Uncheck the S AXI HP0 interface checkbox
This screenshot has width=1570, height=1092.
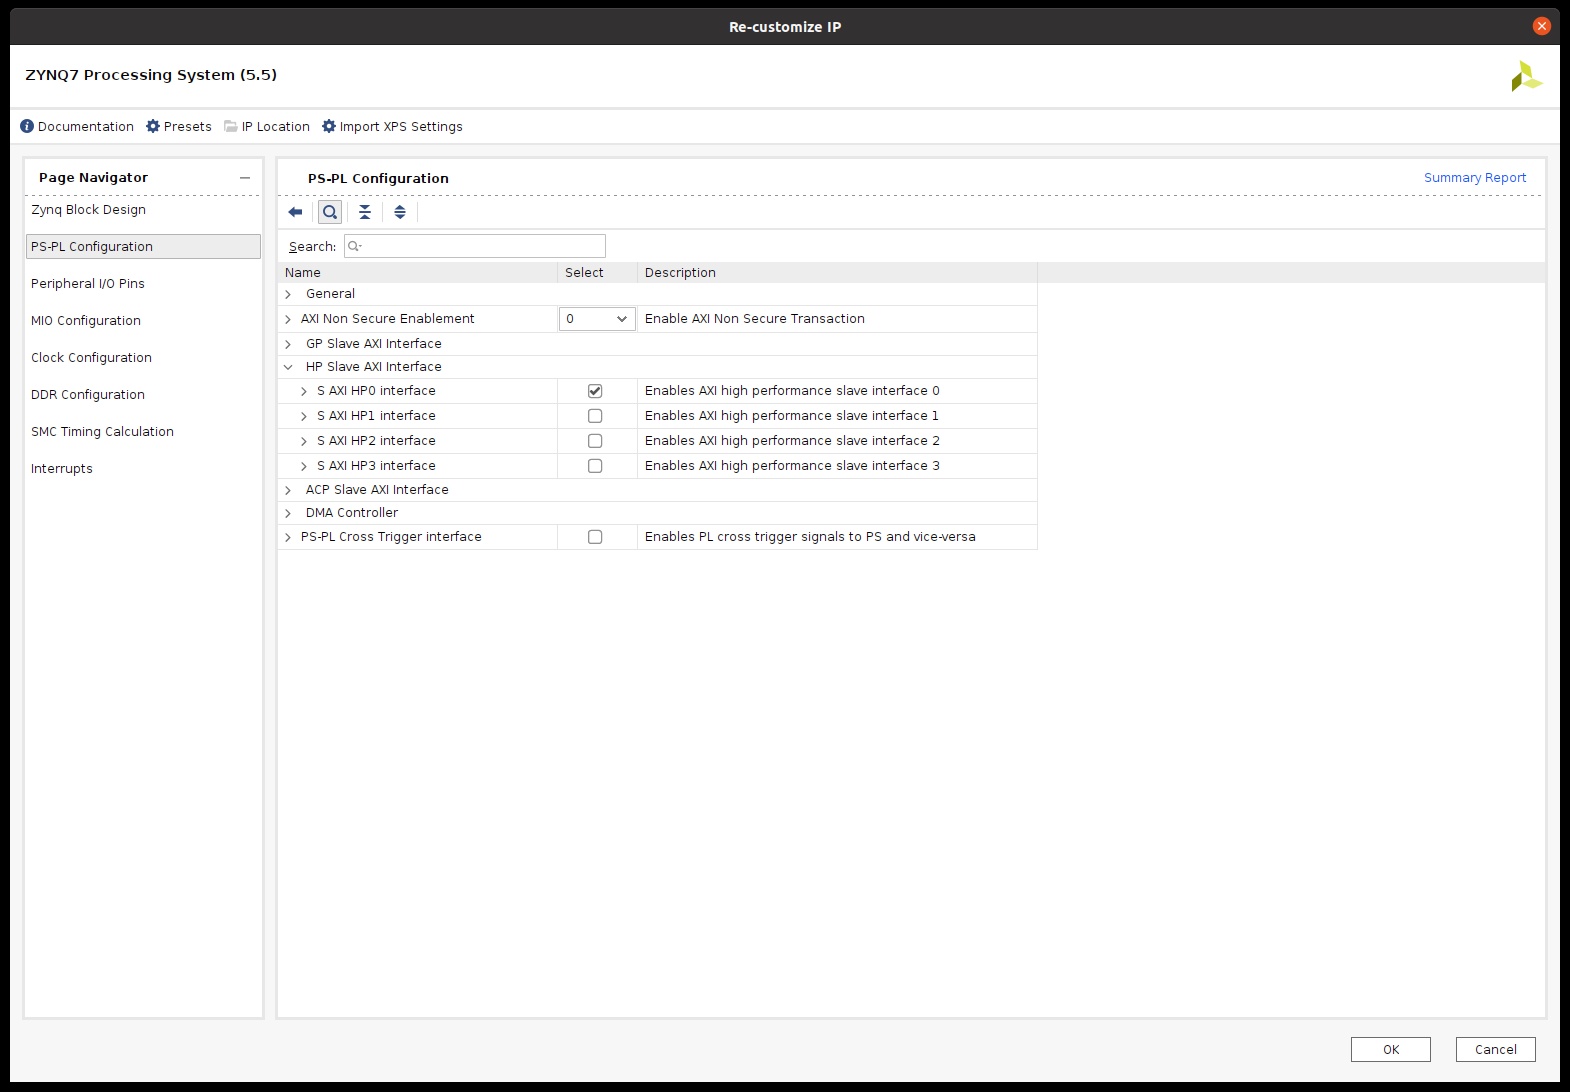(595, 391)
